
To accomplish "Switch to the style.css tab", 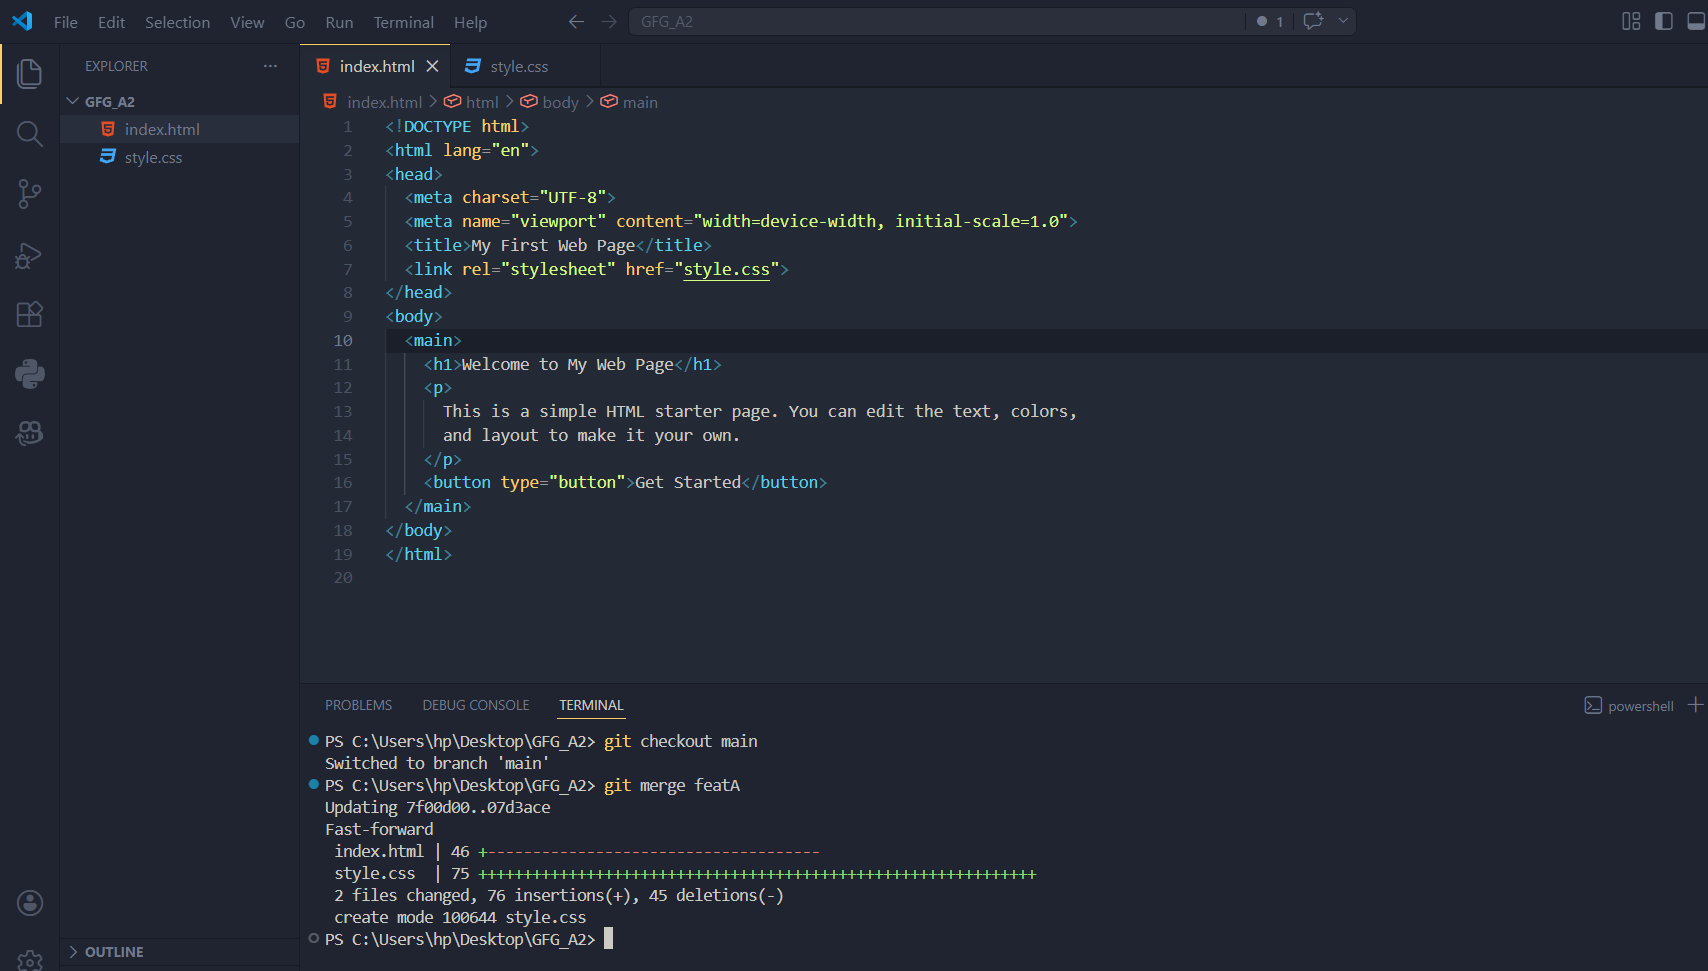I will pos(519,66).
